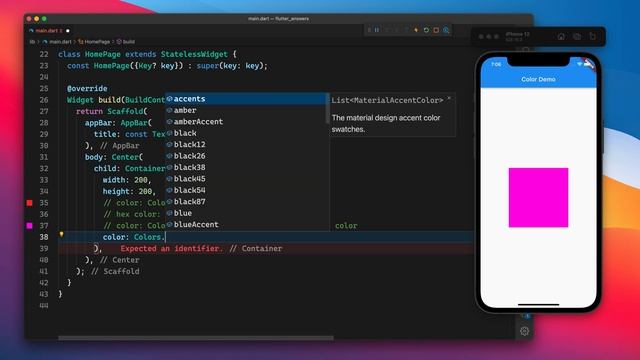The width and height of the screenshot is (640, 360).
Task: Click the unsaved dot on main.dart tab
Action: tap(68, 31)
